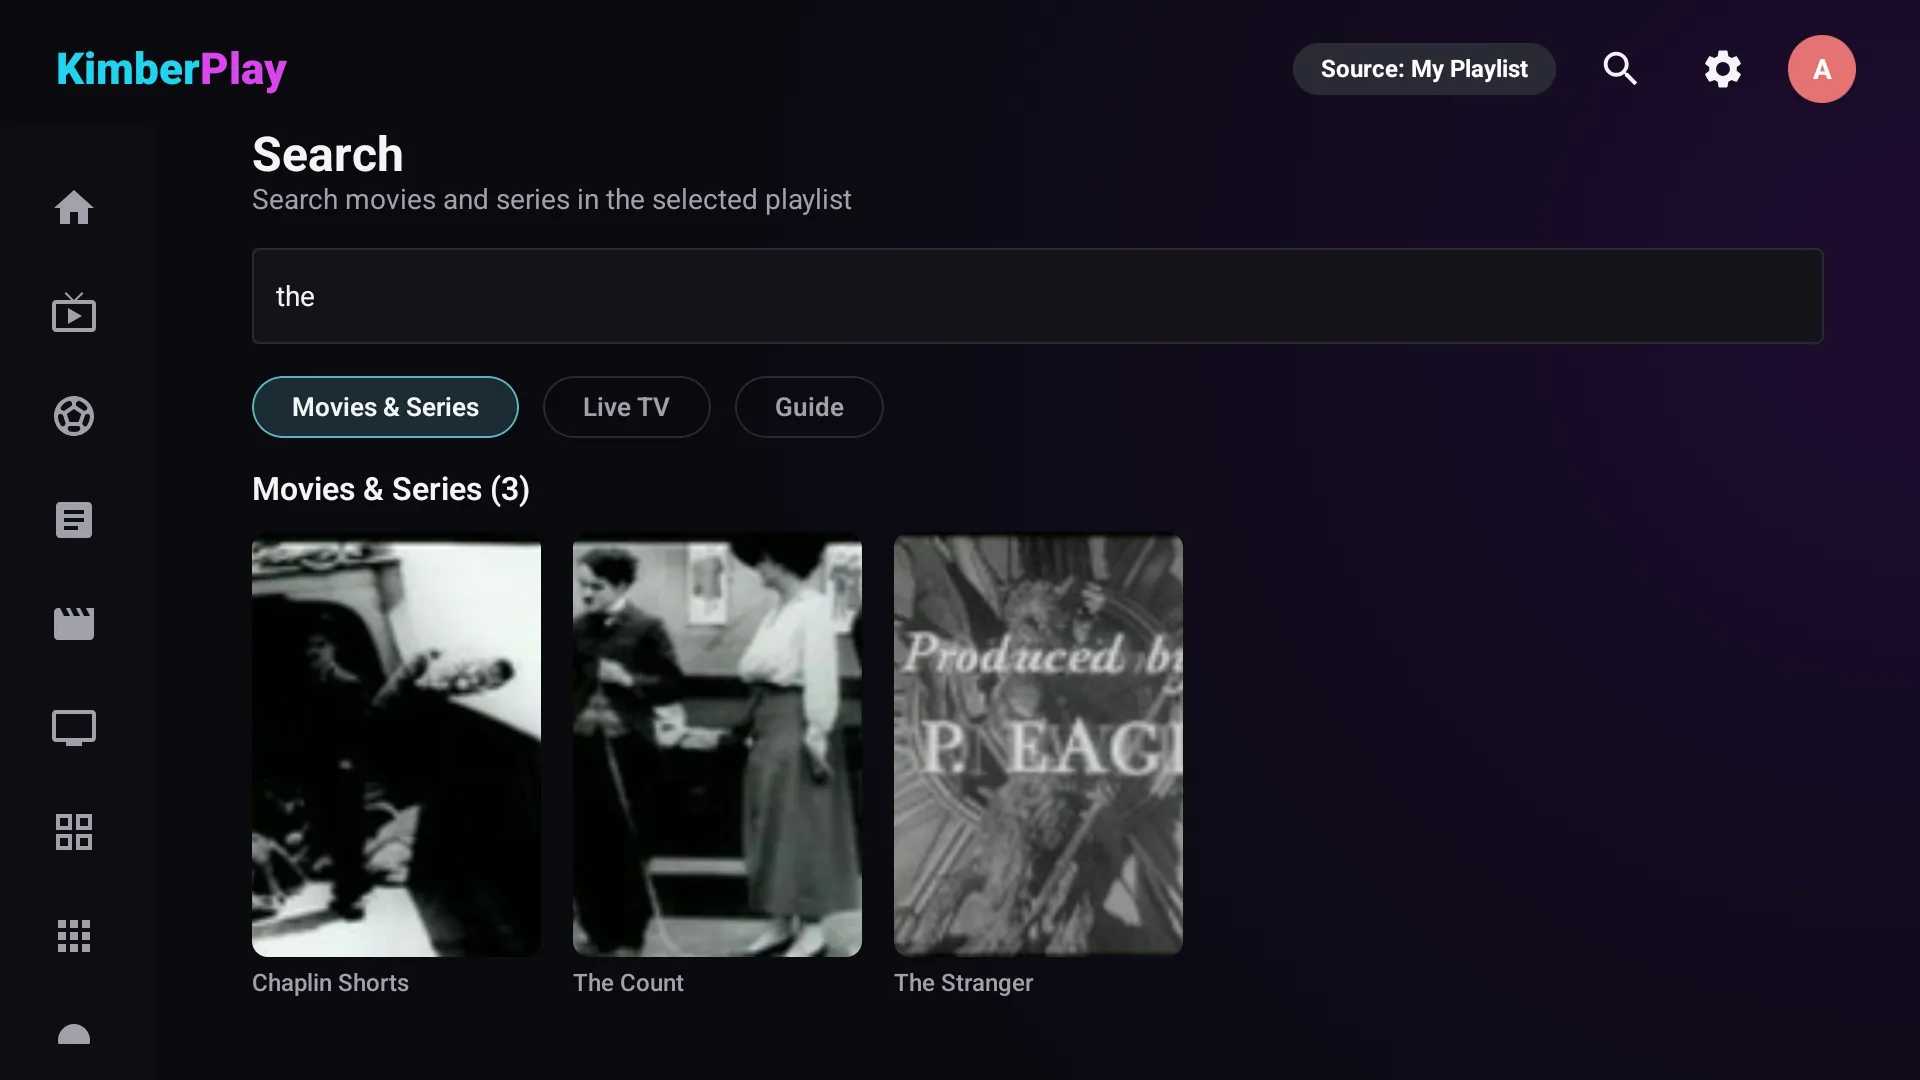Open profile avatar labeled A
The height and width of the screenshot is (1080, 1920).
coord(1822,69)
